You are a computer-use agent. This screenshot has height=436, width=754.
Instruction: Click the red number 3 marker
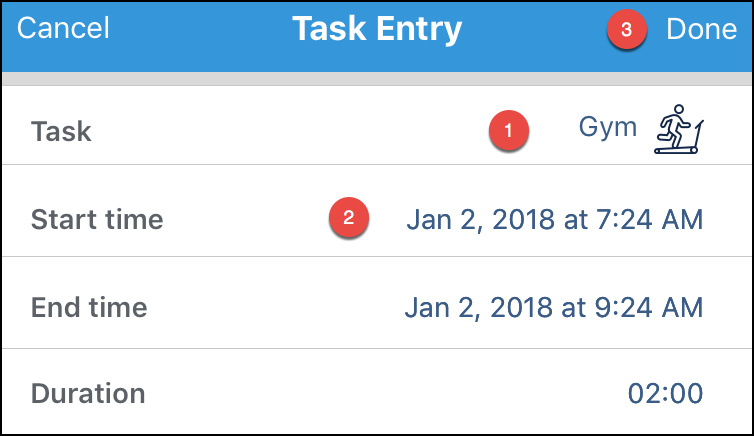[626, 29]
